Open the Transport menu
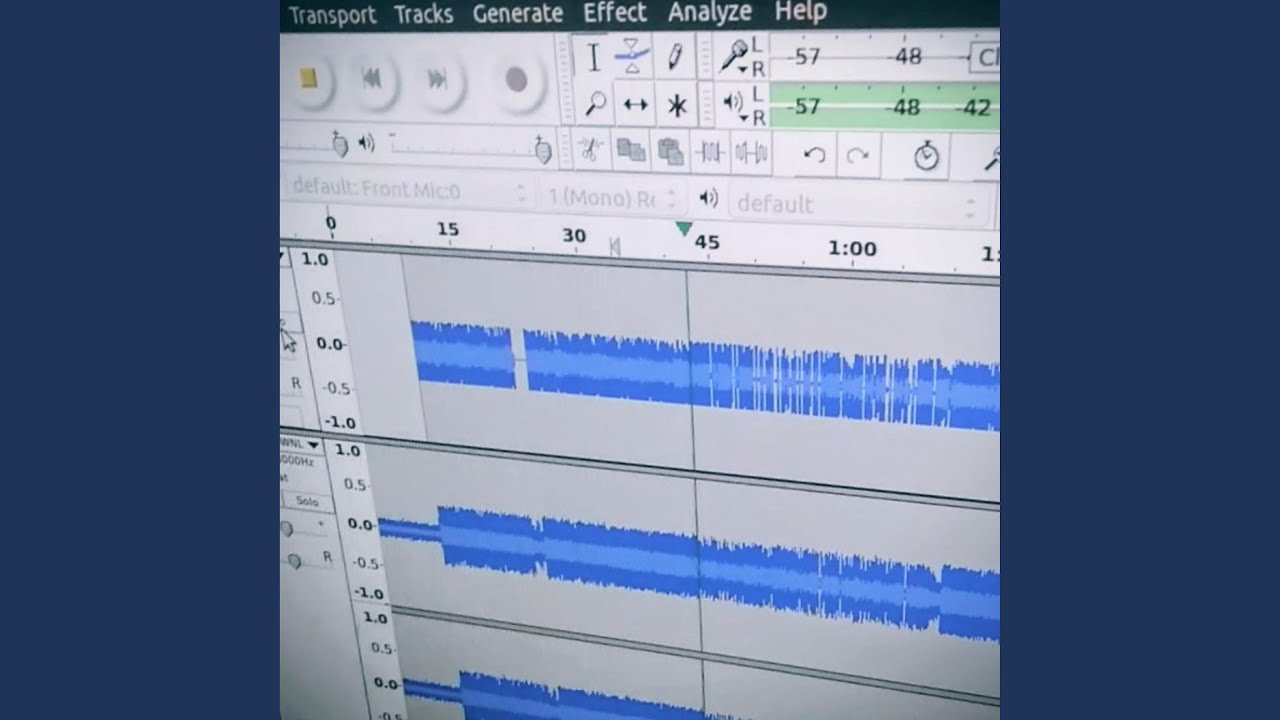This screenshot has width=1280, height=720. (332, 15)
